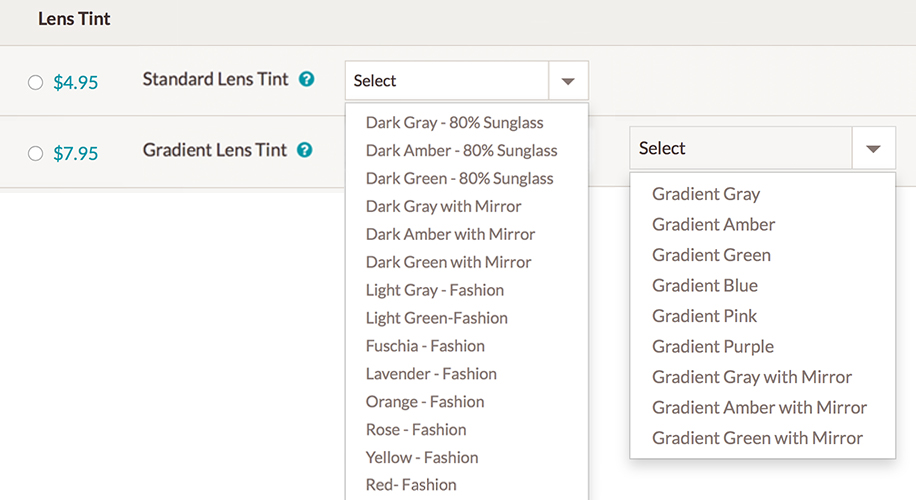This screenshot has width=916, height=500.
Task: Pick Gradient Purple tint
Action: tap(713, 347)
